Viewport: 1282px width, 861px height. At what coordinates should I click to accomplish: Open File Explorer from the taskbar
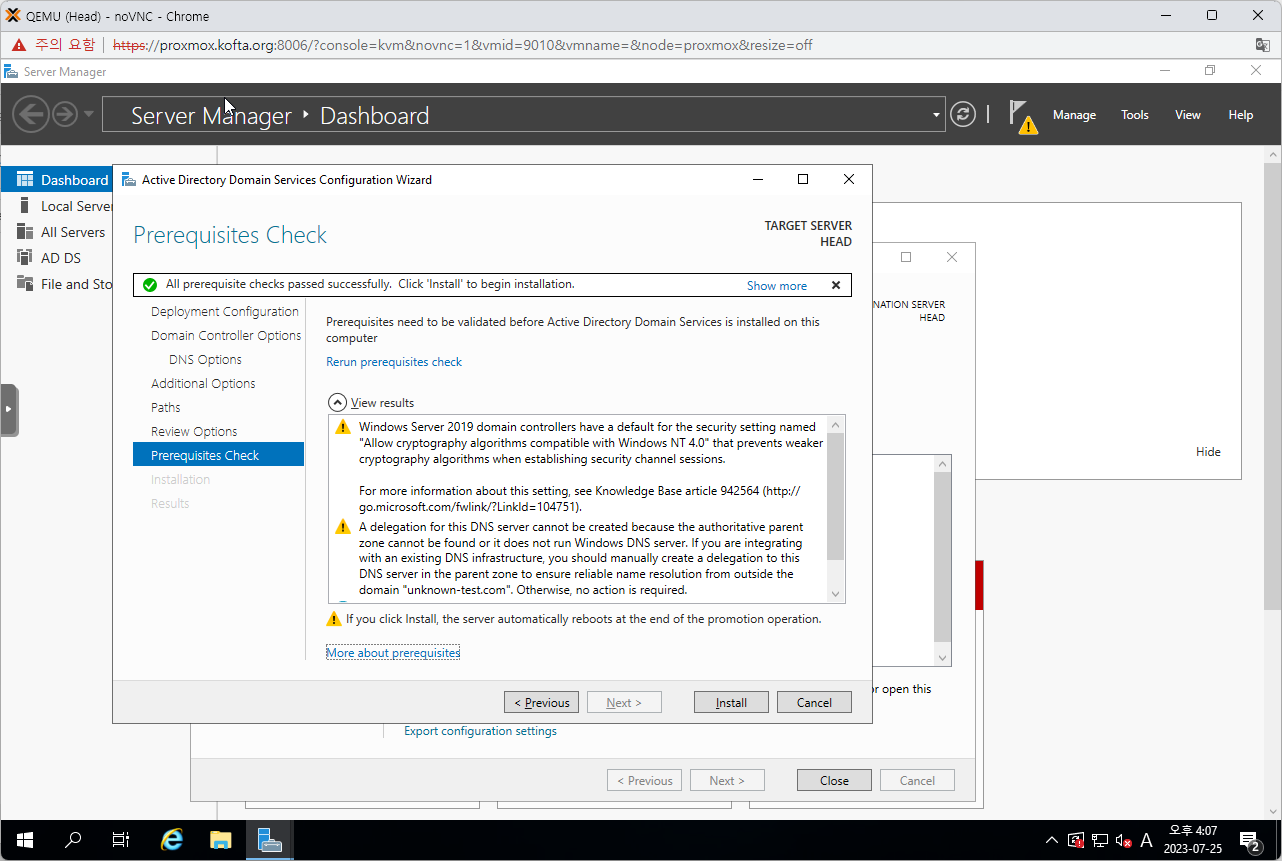[220, 840]
